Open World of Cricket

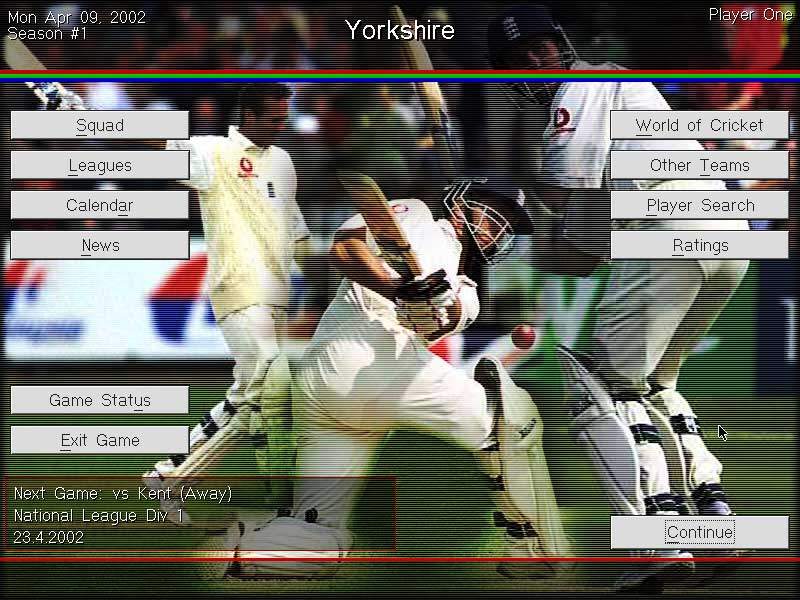699,125
